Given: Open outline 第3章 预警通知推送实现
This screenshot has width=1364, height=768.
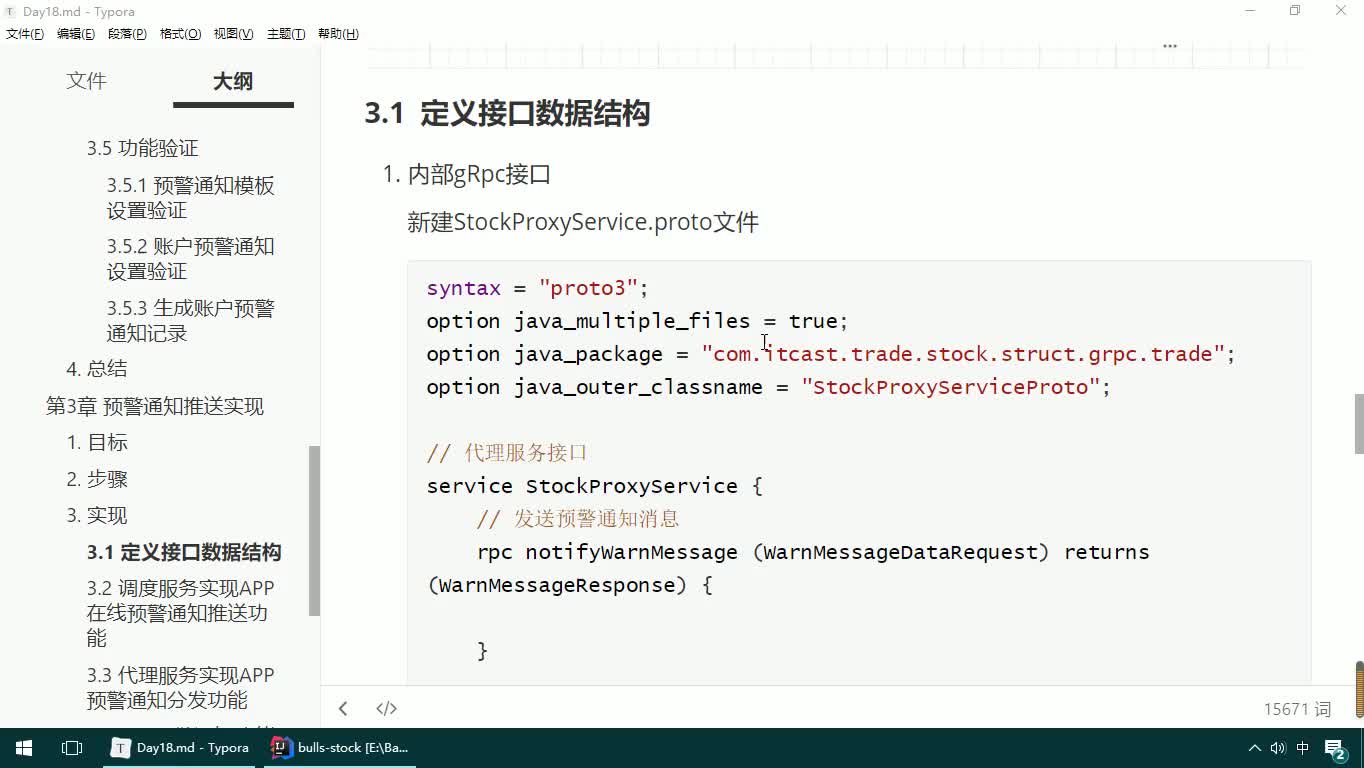Looking at the screenshot, I should click(x=155, y=406).
